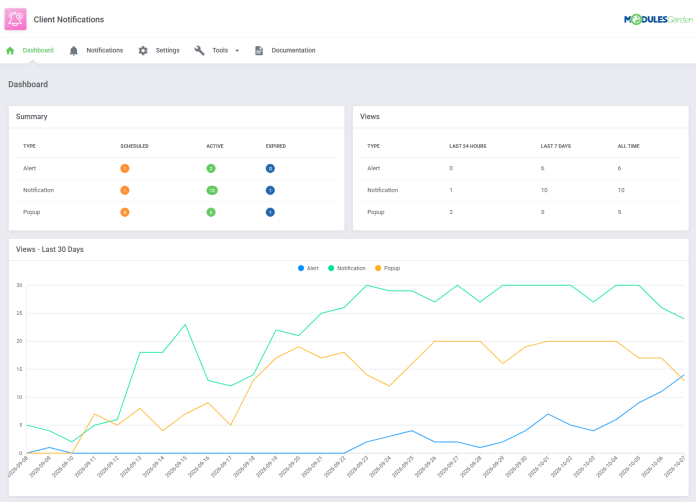Screen dimensions: 696x502
Task: Open the ModulesGarden logo link
Action: click(658, 20)
